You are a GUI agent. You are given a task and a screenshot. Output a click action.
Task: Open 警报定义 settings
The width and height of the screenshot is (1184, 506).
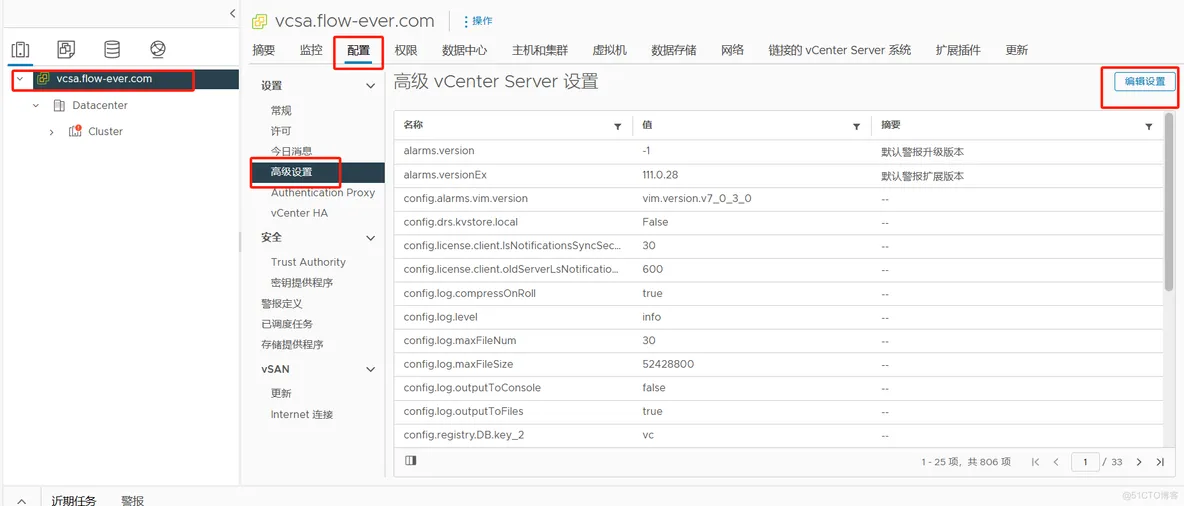pyautogui.click(x=282, y=304)
